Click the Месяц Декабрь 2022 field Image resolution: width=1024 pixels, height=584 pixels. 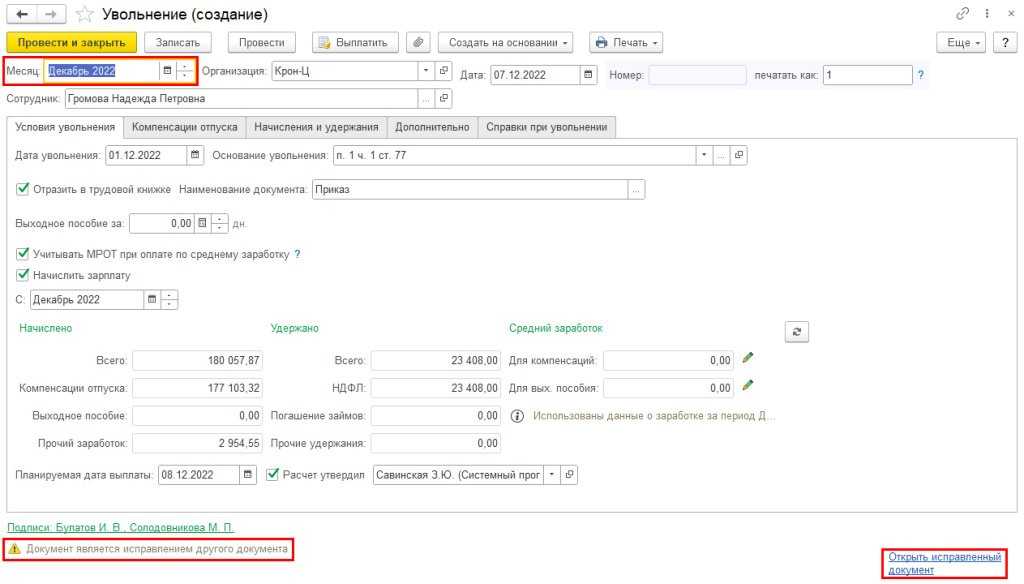tap(102, 71)
